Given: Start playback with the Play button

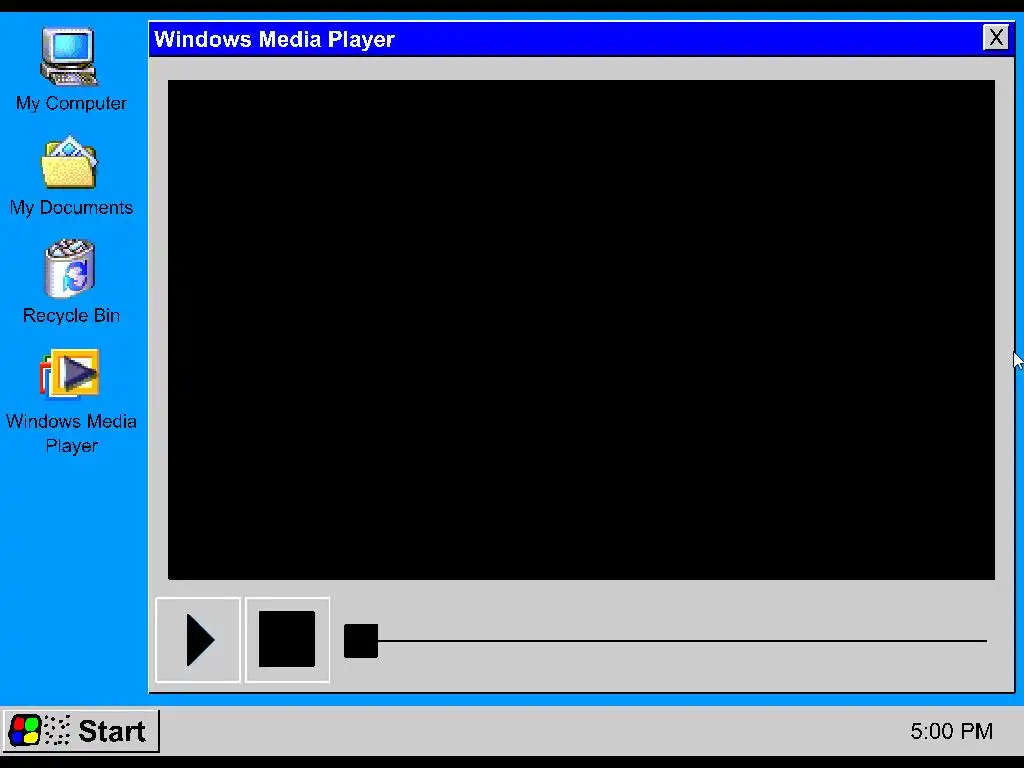Looking at the screenshot, I should coord(198,640).
